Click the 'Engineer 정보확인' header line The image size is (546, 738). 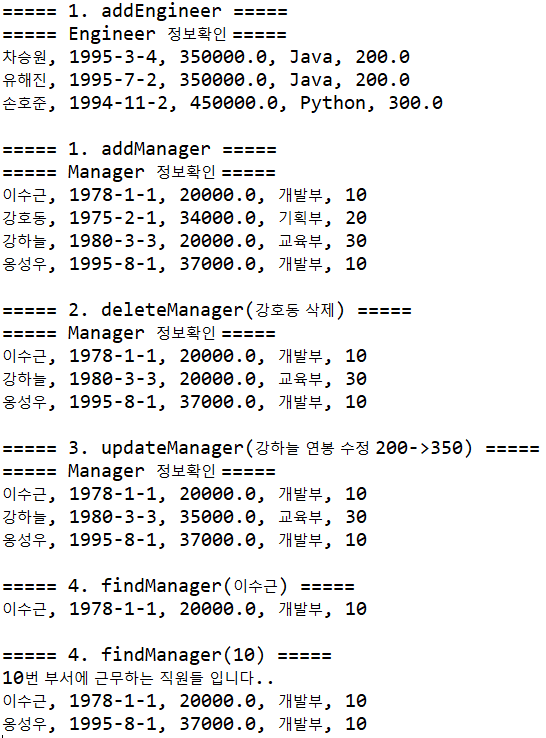145,34
